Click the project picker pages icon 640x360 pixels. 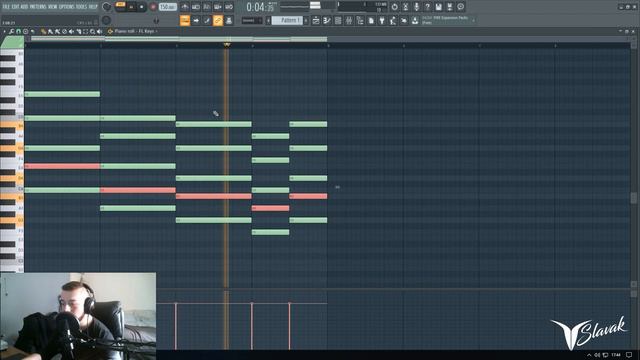pyautogui.click(x=371, y=20)
